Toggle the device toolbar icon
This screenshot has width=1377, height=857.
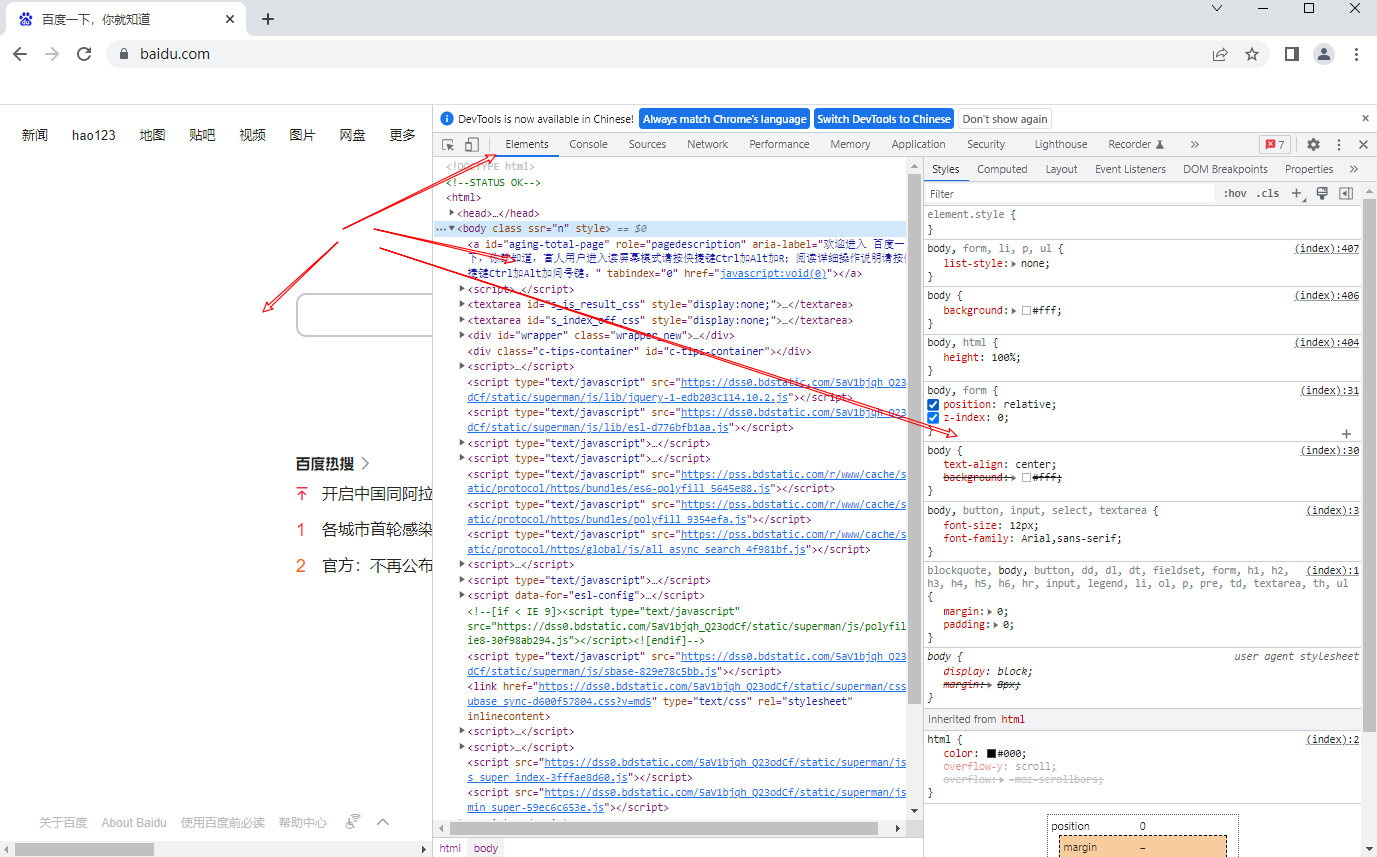coord(472,145)
